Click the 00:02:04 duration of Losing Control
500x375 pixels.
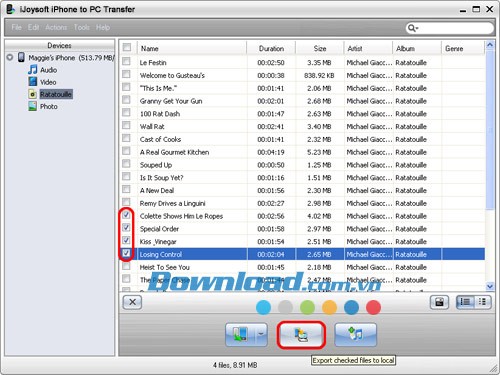[271, 254]
